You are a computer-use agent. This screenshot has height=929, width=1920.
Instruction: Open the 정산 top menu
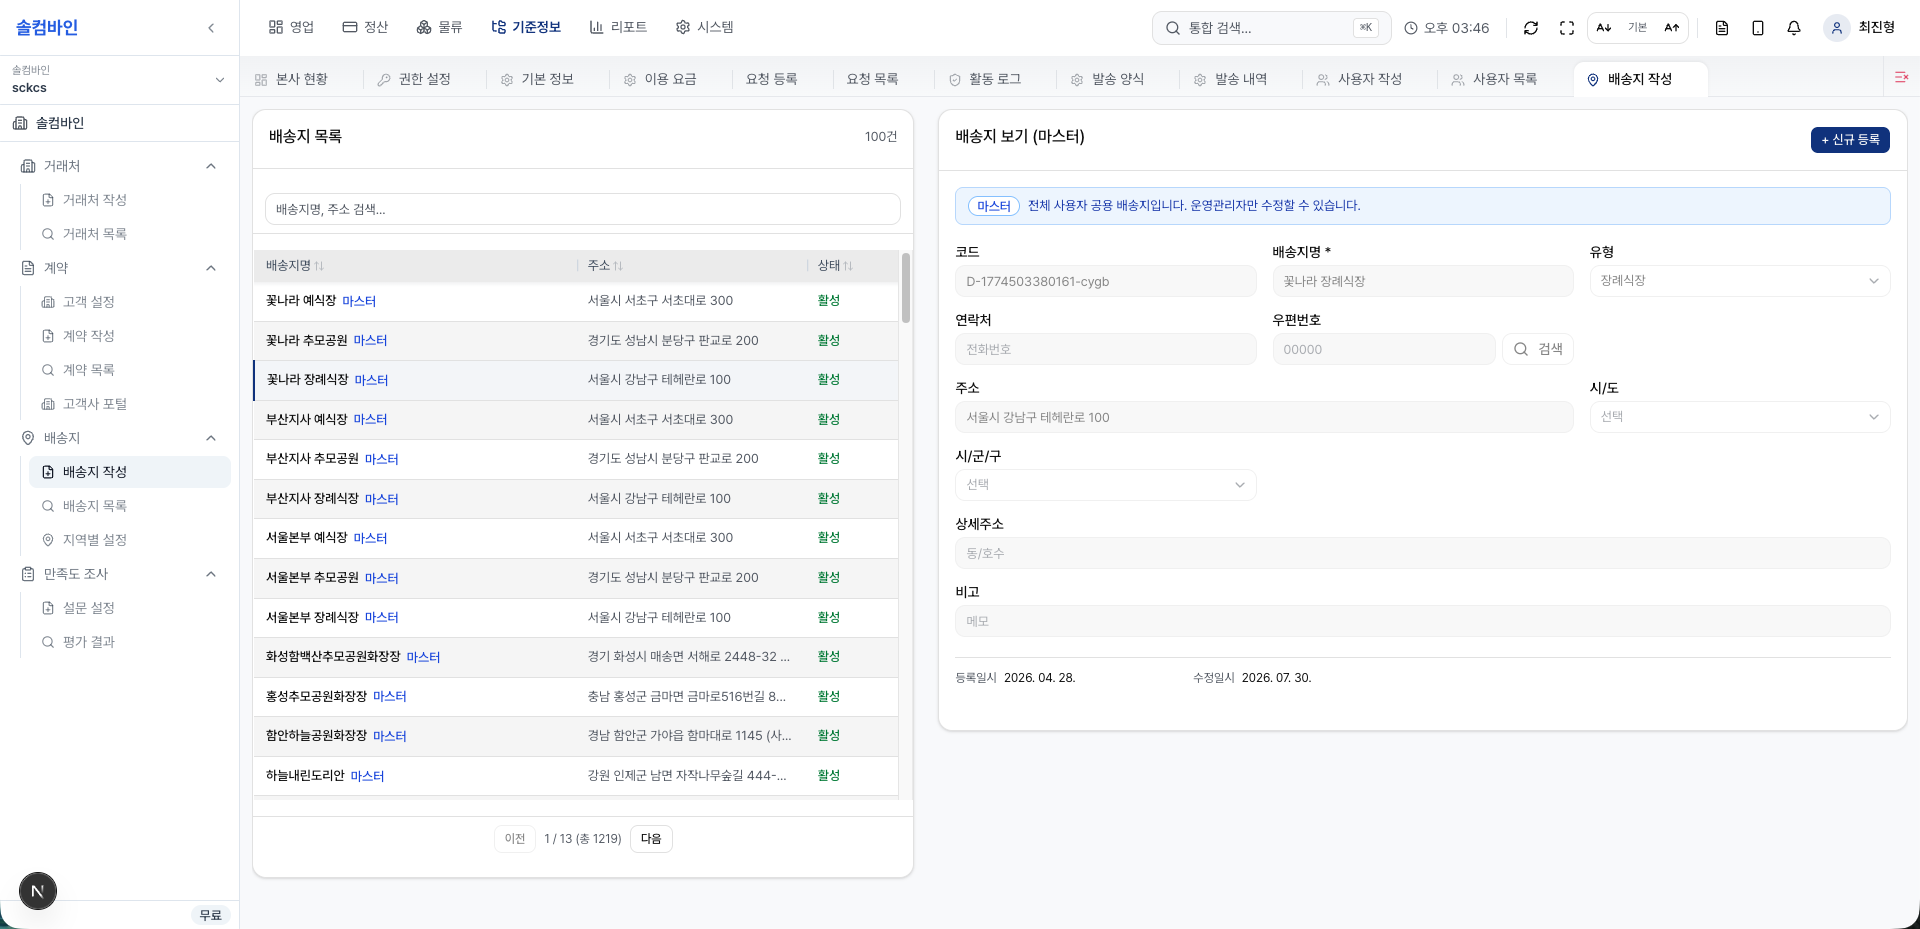tap(365, 28)
